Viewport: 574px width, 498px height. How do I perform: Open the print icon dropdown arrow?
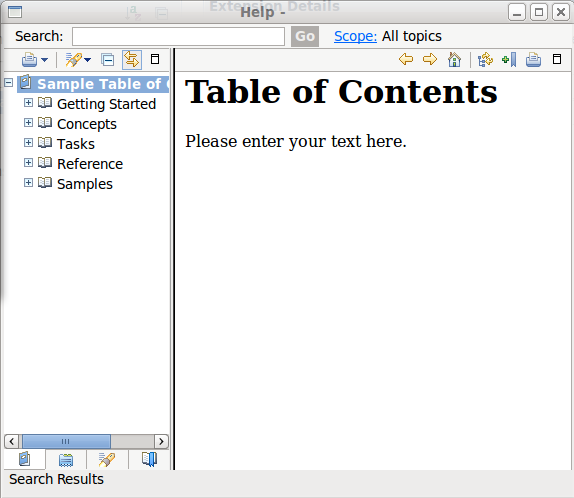pos(44,60)
